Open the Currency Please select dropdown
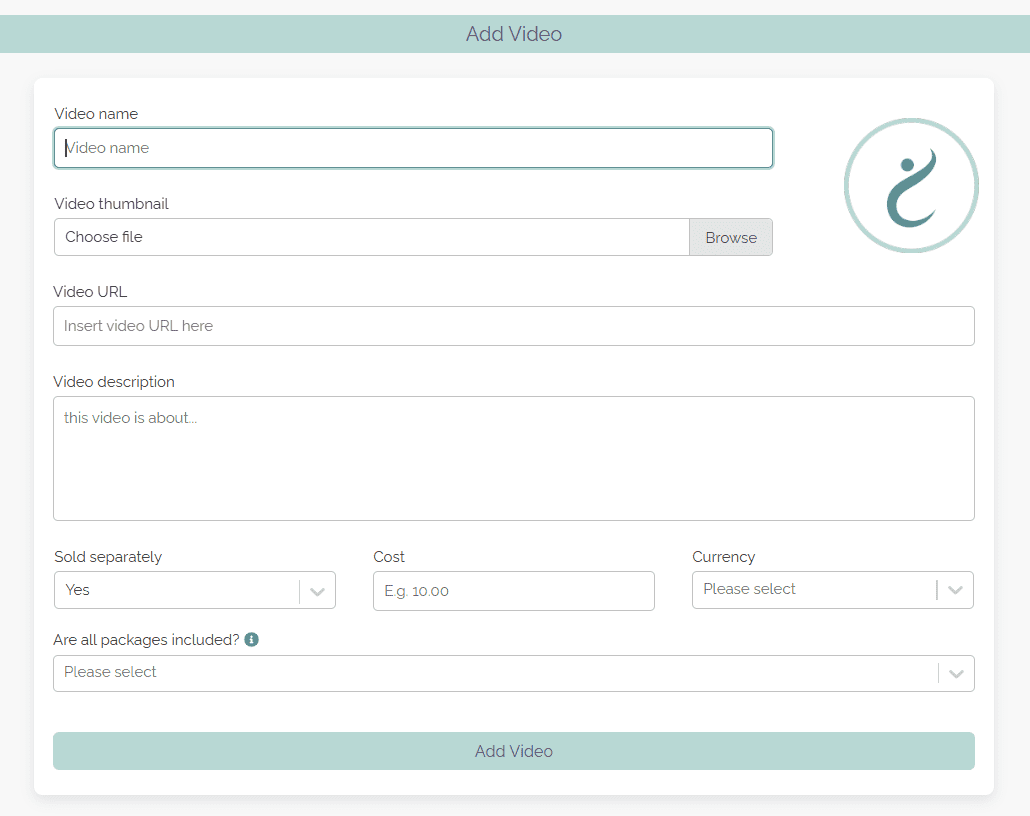 pos(814,590)
